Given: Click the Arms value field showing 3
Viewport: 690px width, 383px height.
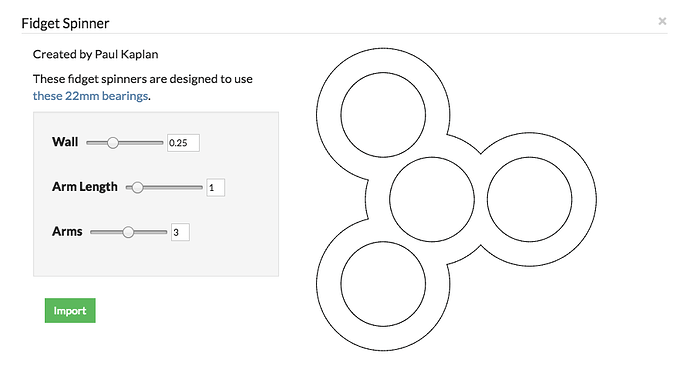Looking at the screenshot, I should coord(180,232).
